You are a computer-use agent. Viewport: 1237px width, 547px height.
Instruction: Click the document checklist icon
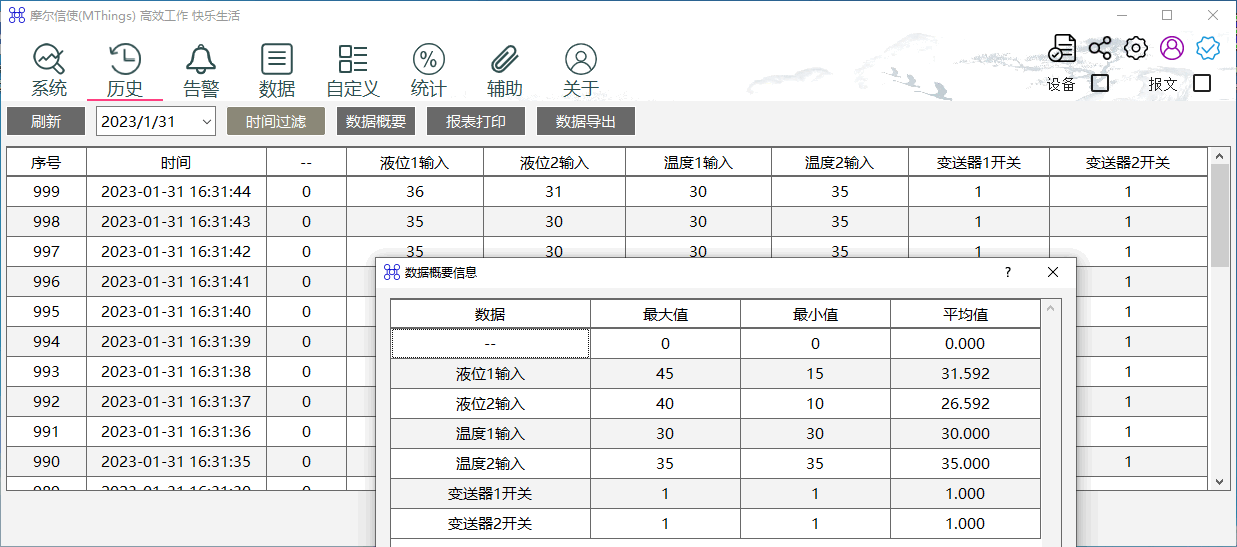[x=1062, y=48]
